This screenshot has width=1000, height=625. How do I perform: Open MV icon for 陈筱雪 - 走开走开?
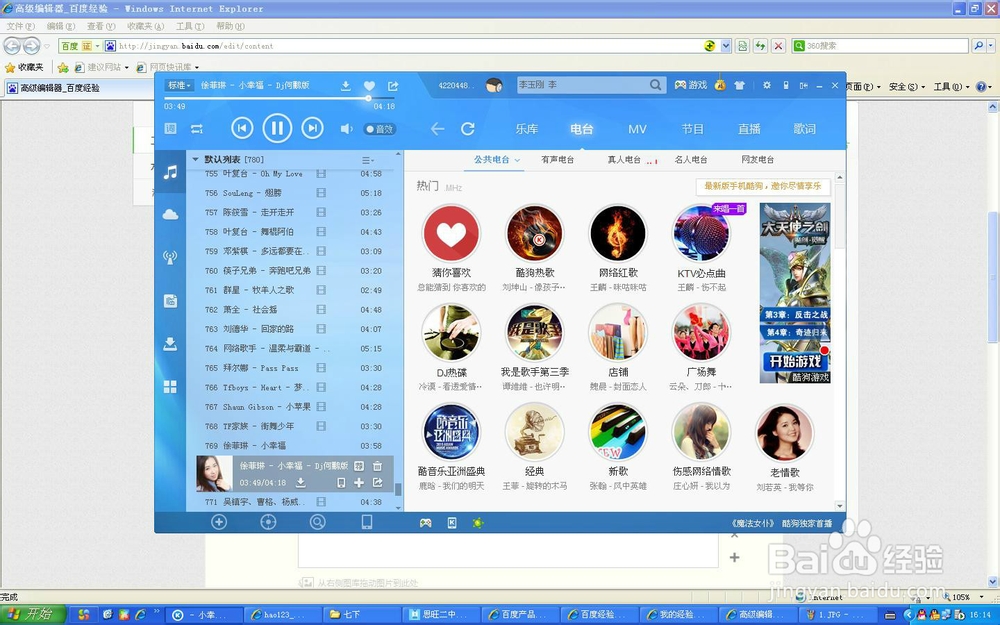[321, 212]
